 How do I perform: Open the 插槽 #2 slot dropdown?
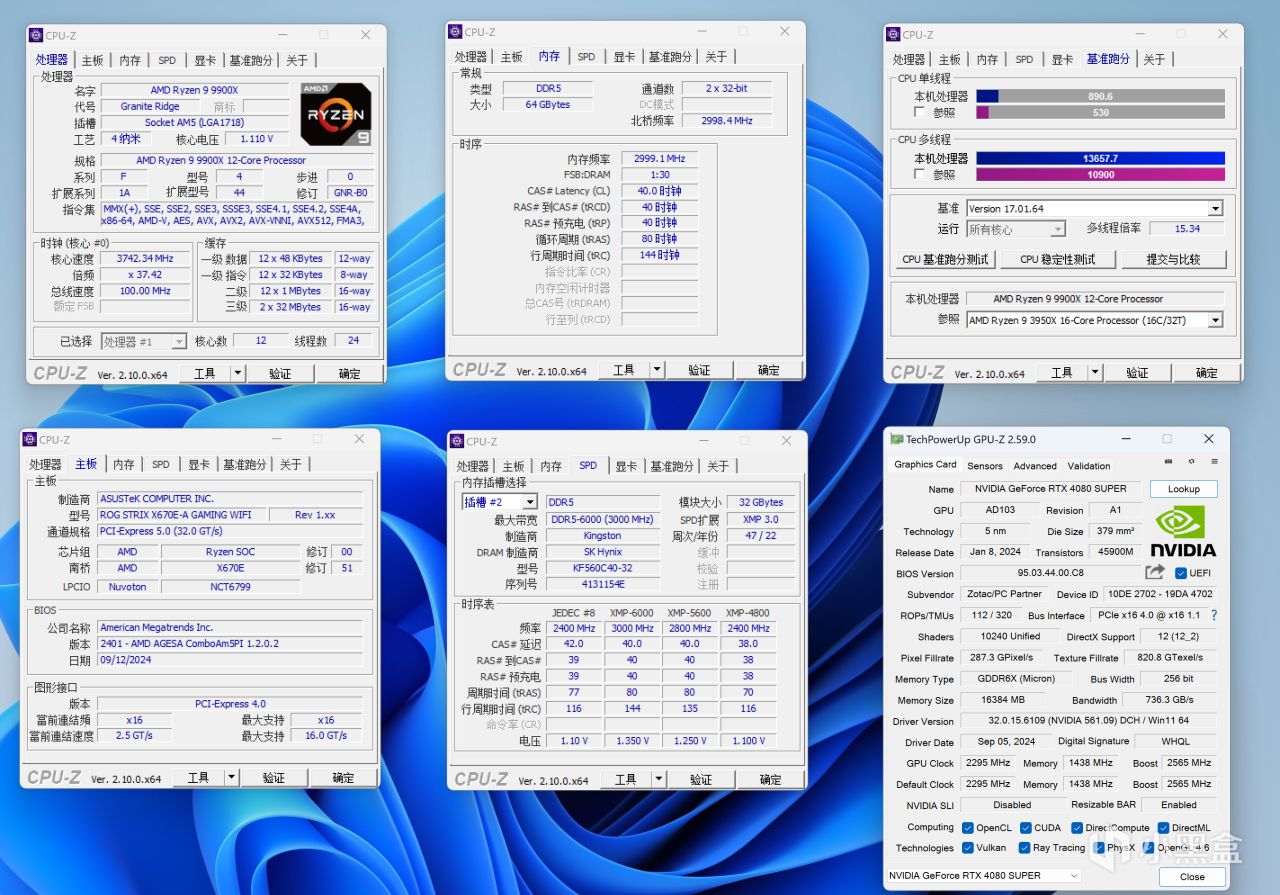[529, 502]
